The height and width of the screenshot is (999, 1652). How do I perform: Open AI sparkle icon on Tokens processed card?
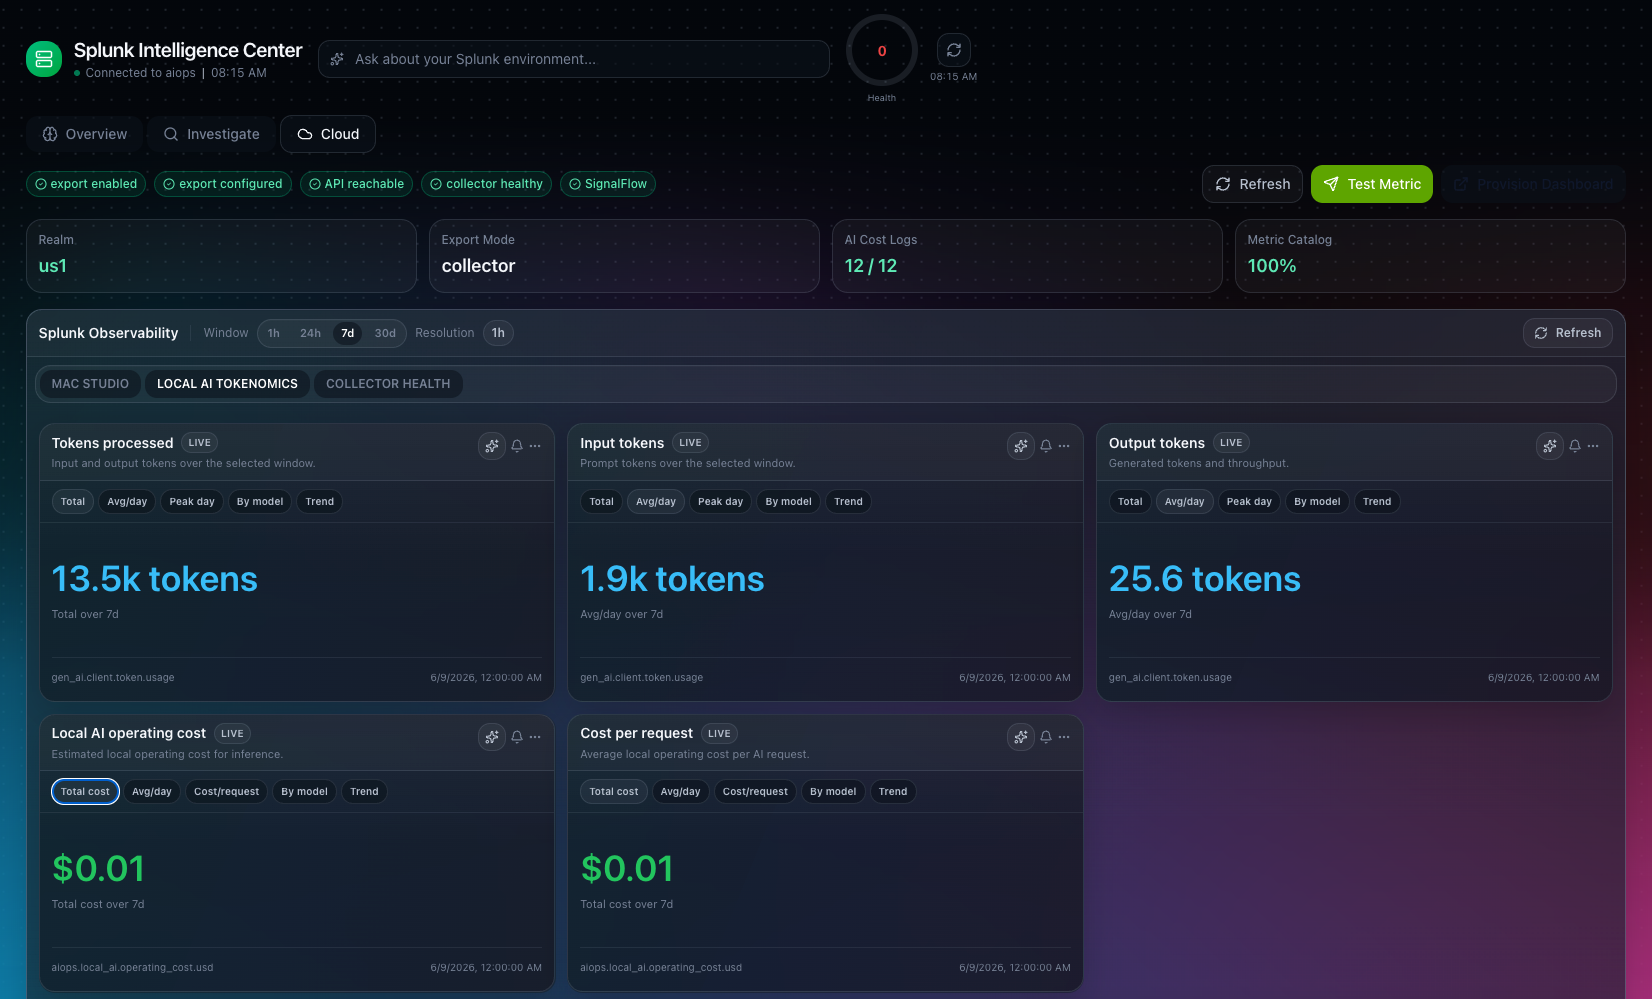[x=491, y=446]
